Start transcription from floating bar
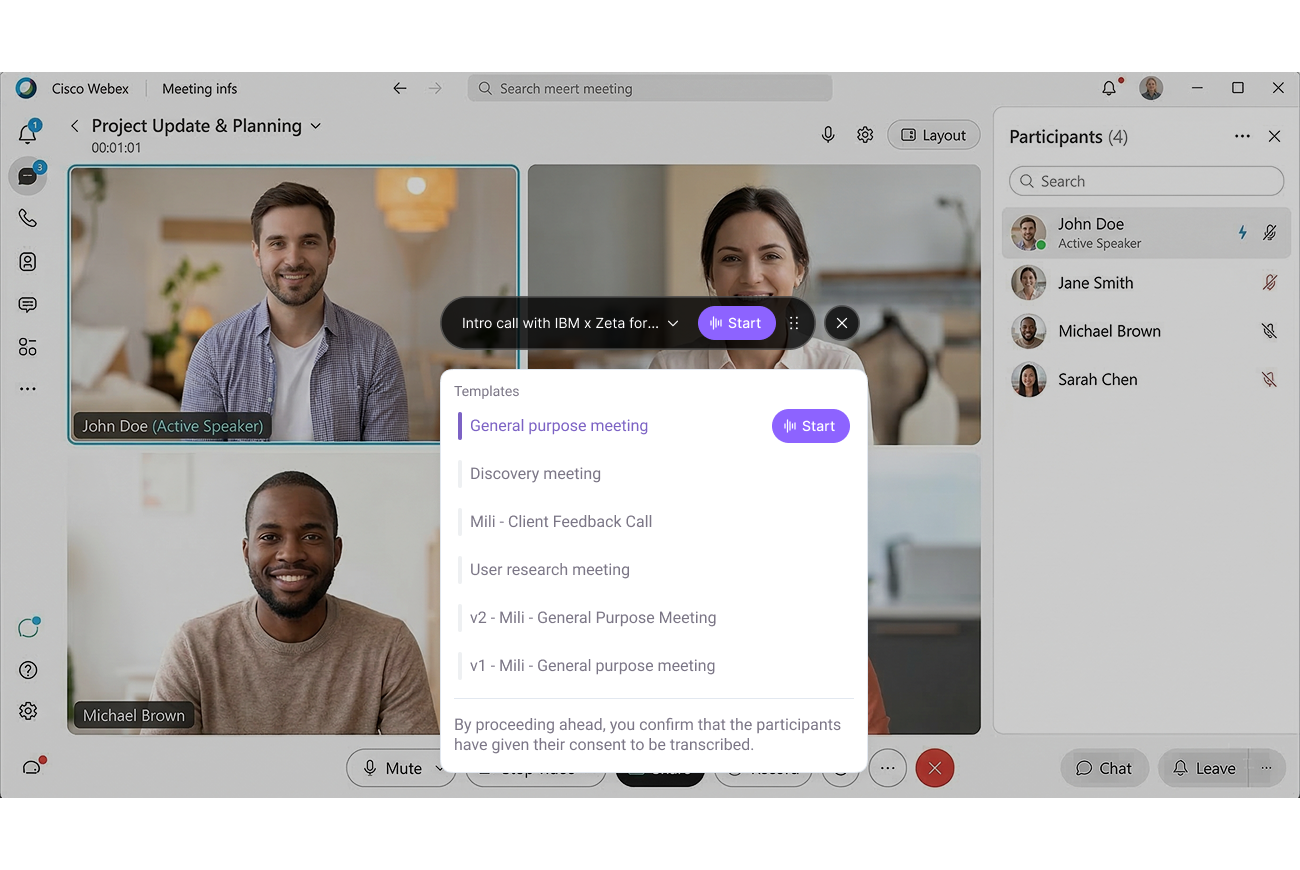Screen dimensions: 1300x870 (736, 323)
